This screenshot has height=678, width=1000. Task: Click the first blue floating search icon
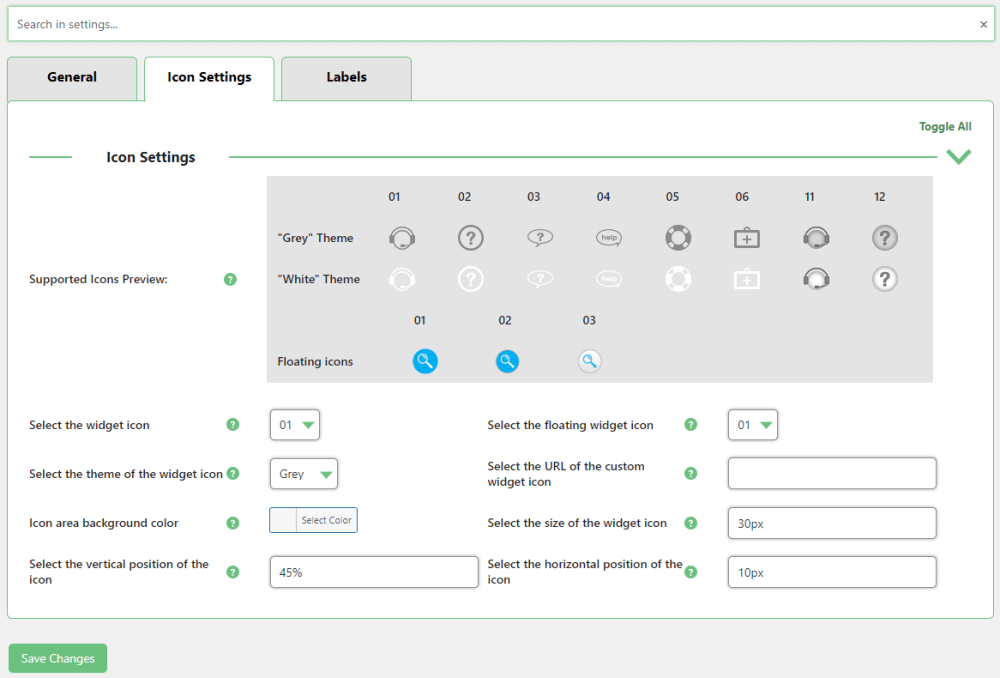pos(425,362)
